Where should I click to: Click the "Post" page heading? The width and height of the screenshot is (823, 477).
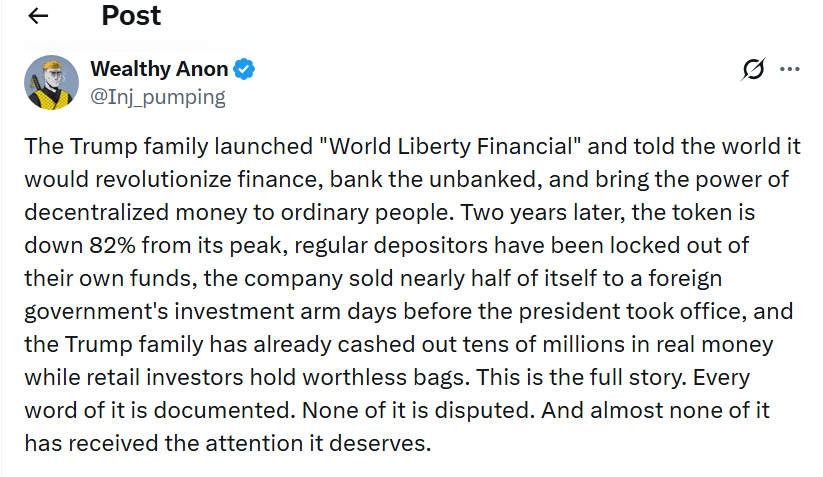pos(131,16)
